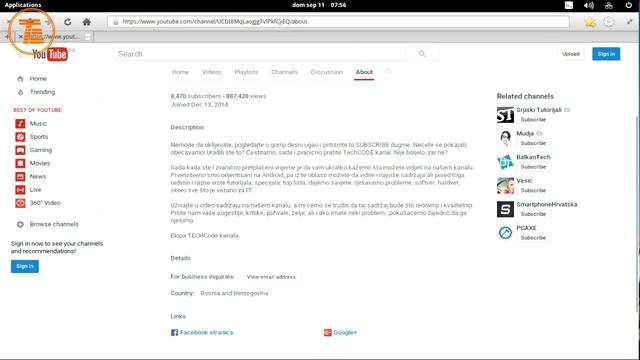Image resolution: width=640 pixels, height=360 pixels.
Task: Click the Gaming category icon
Action: point(20,150)
